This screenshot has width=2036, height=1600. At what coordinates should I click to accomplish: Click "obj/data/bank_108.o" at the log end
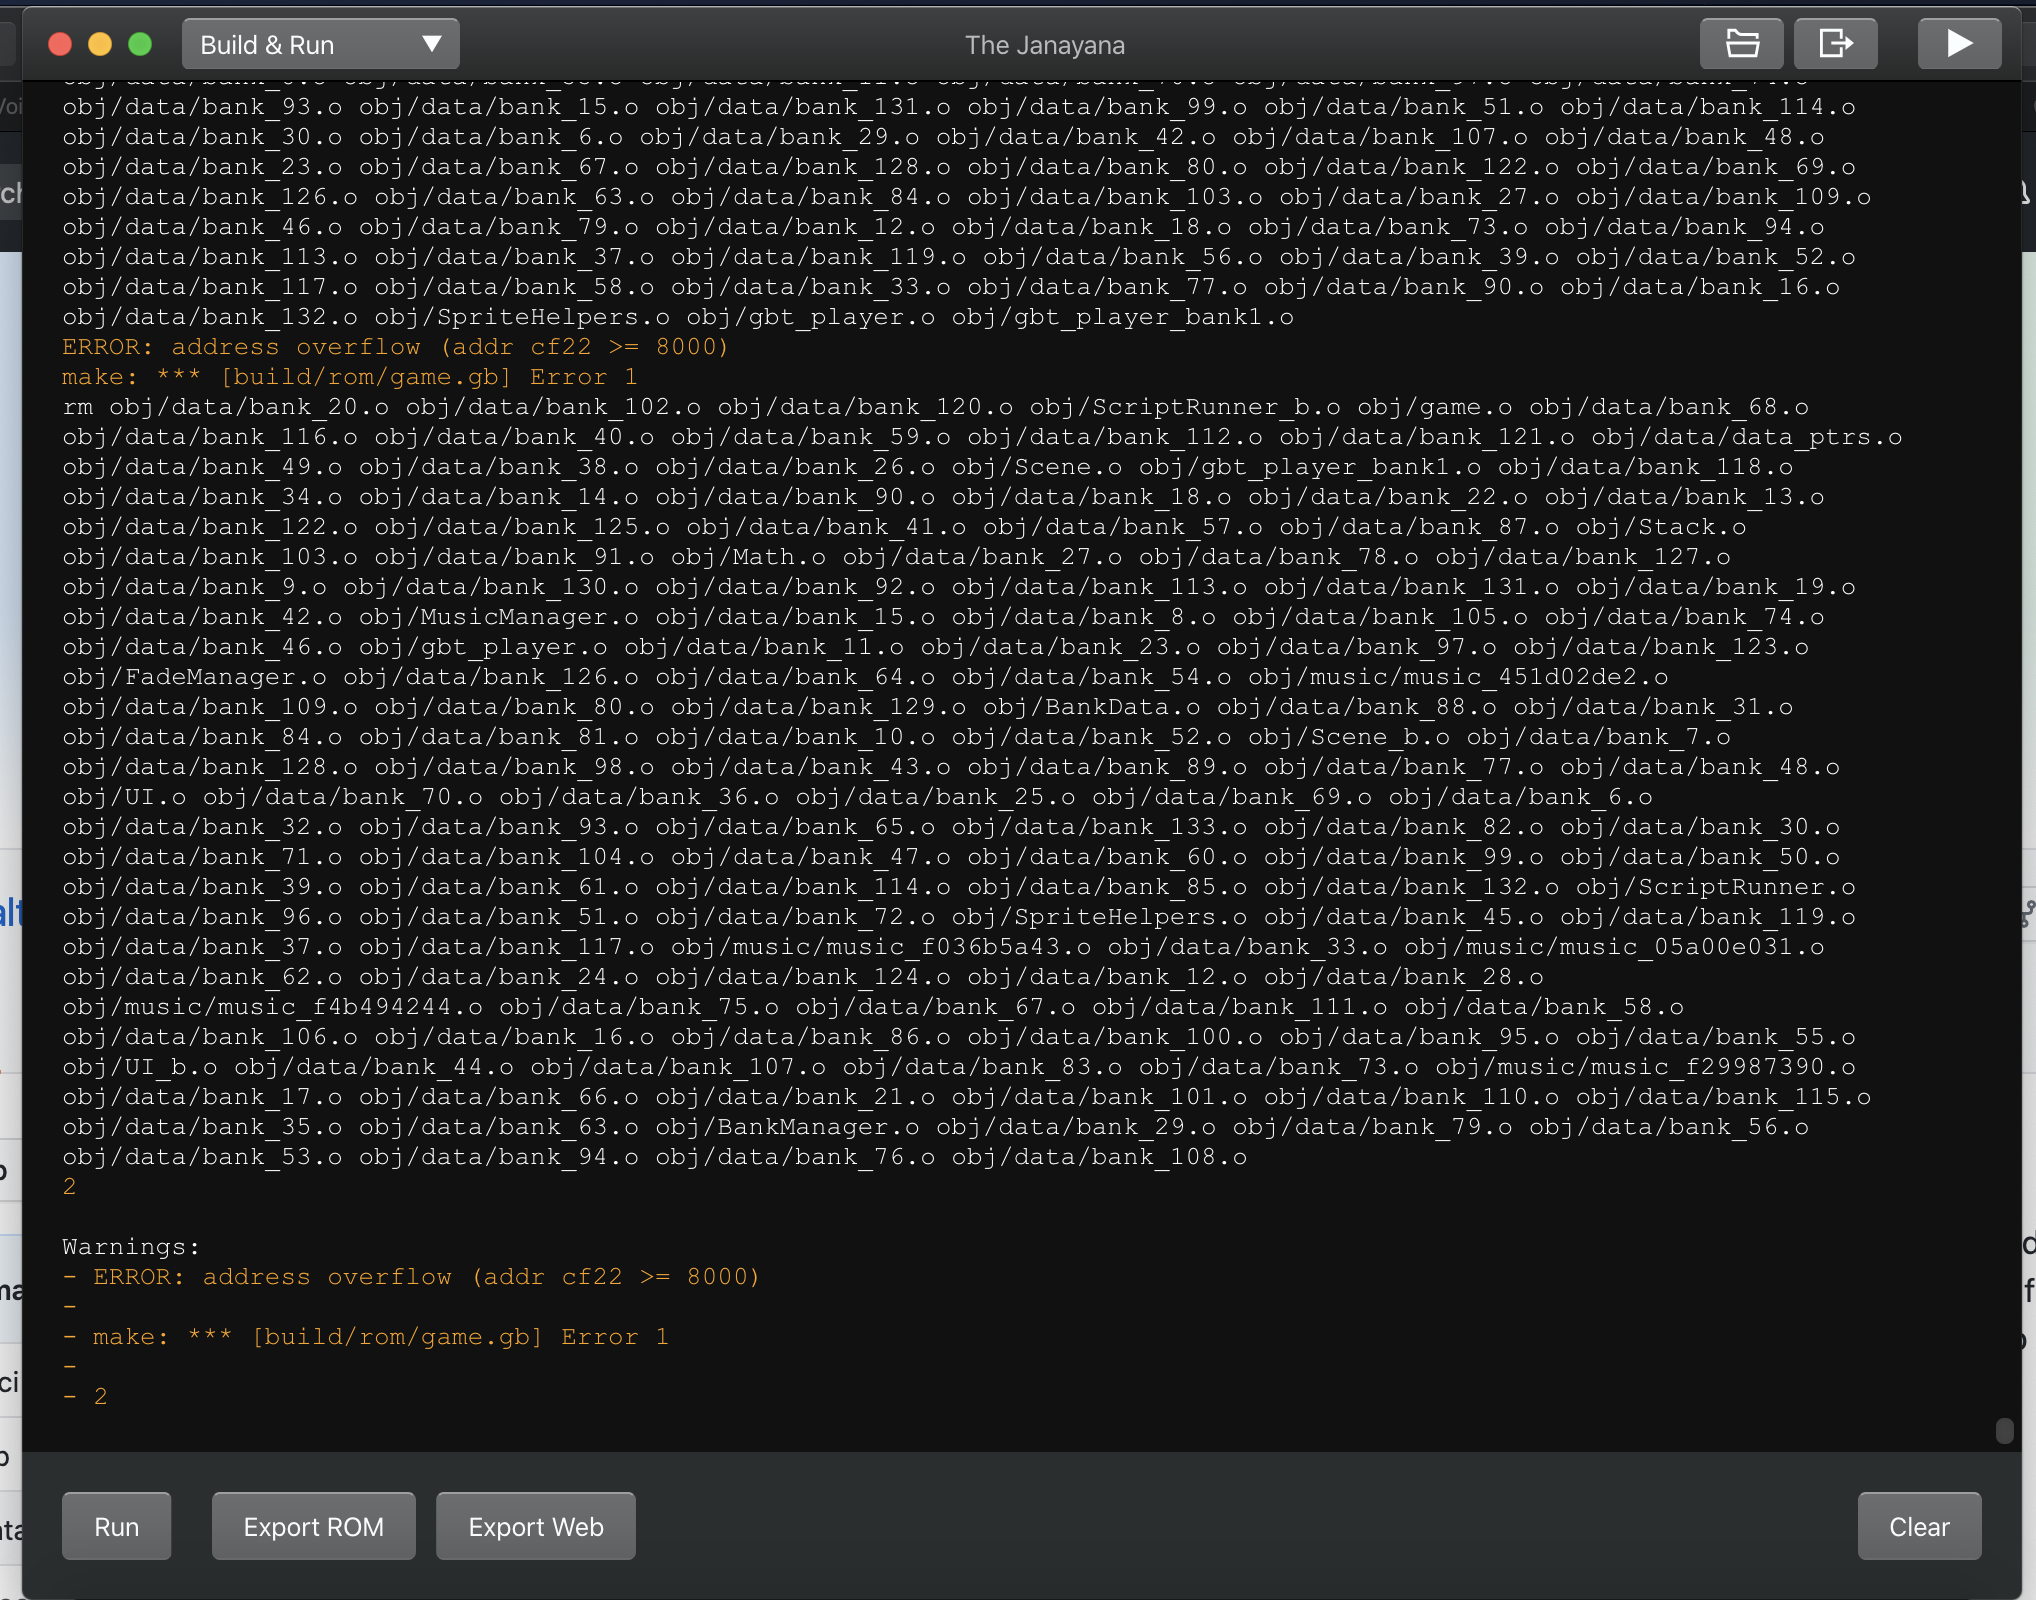pyautogui.click(x=1099, y=1157)
